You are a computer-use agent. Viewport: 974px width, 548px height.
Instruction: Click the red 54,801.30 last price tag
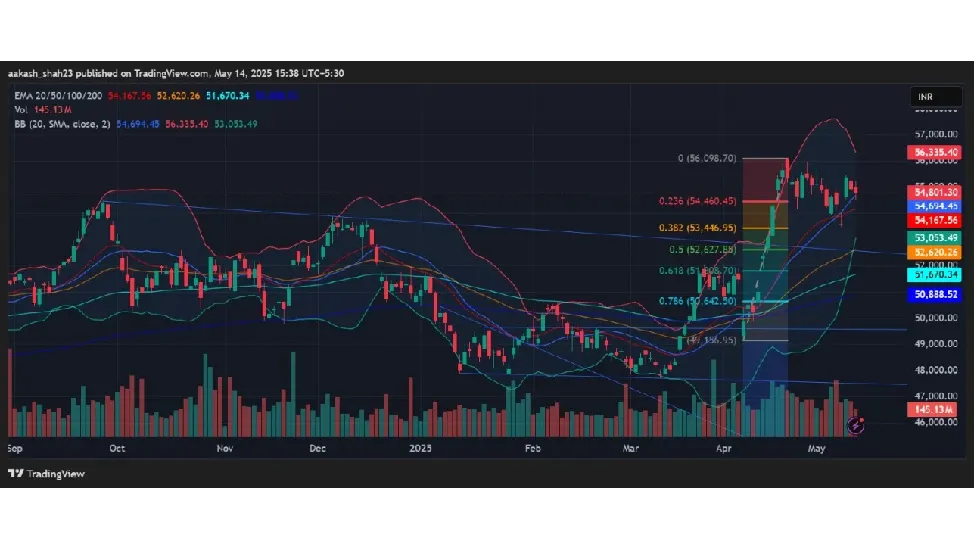coord(934,193)
